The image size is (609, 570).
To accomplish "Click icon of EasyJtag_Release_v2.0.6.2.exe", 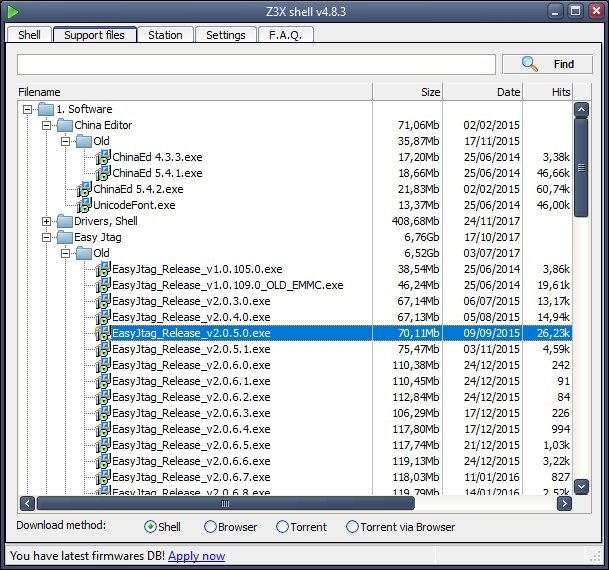I will point(103,397).
